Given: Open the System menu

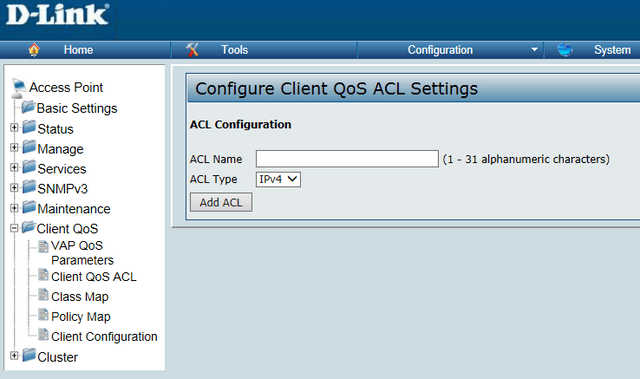Looking at the screenshot, I should [x=612, y=50].
